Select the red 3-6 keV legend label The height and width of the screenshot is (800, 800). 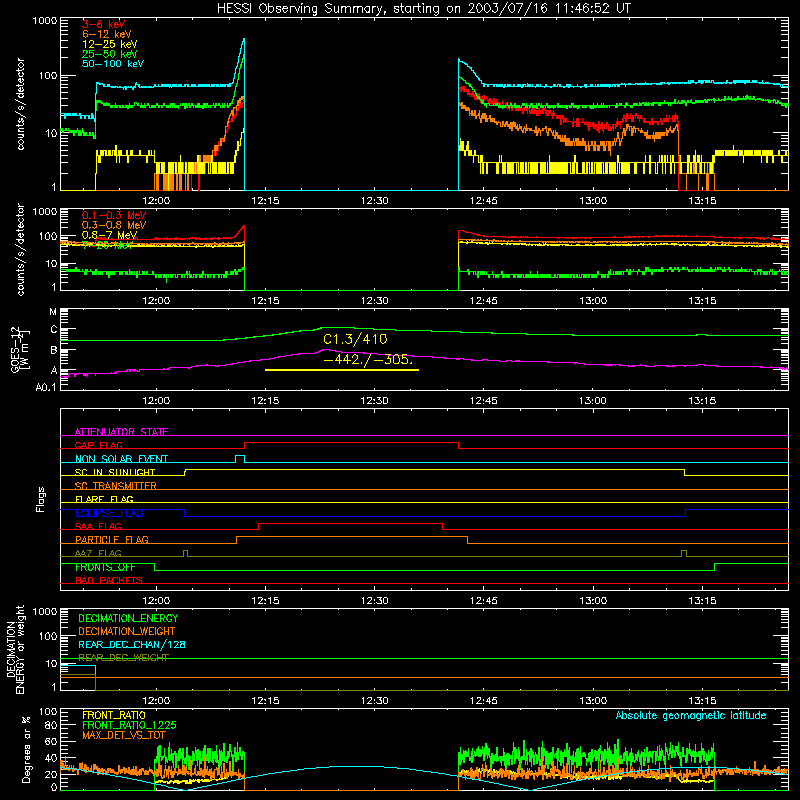point(104,24)
